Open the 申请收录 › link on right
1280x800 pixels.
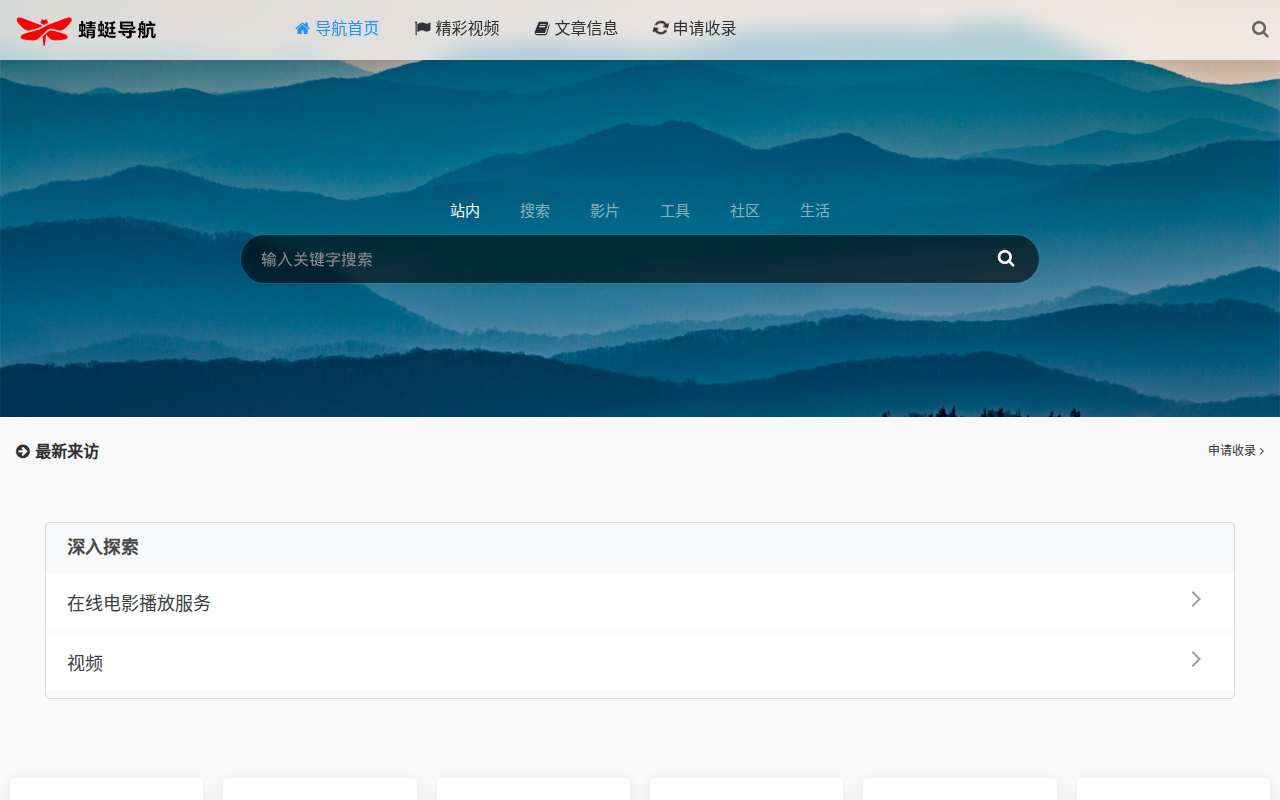coord(1236,451)
